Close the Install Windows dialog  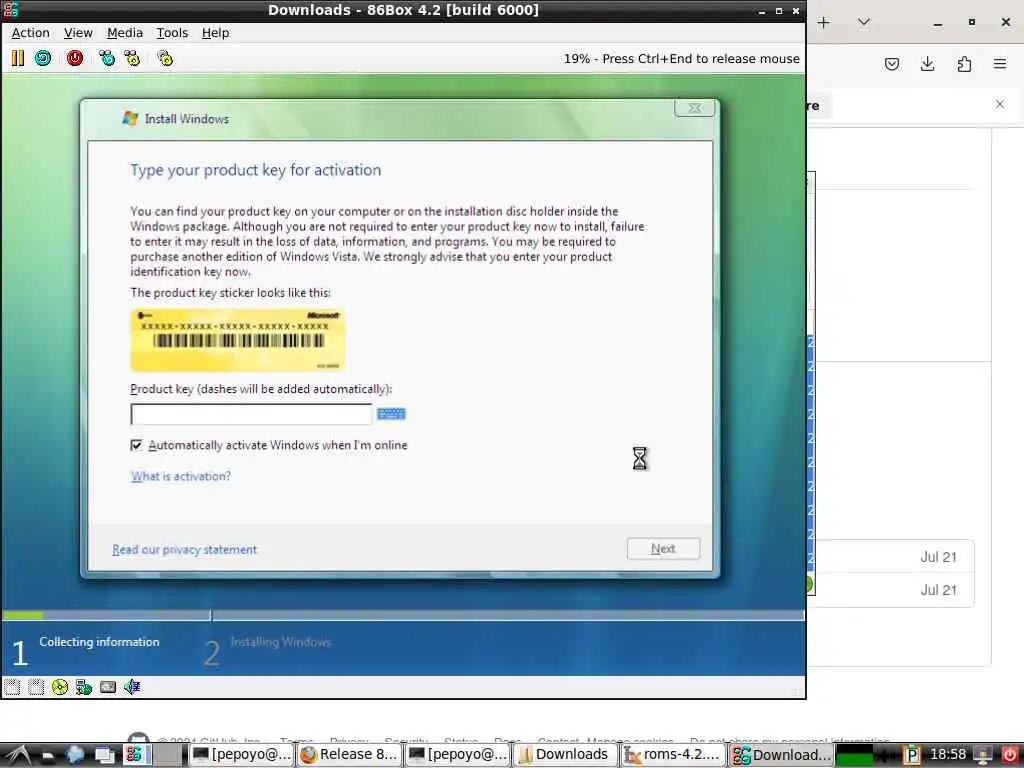click(x=694, y=108)
